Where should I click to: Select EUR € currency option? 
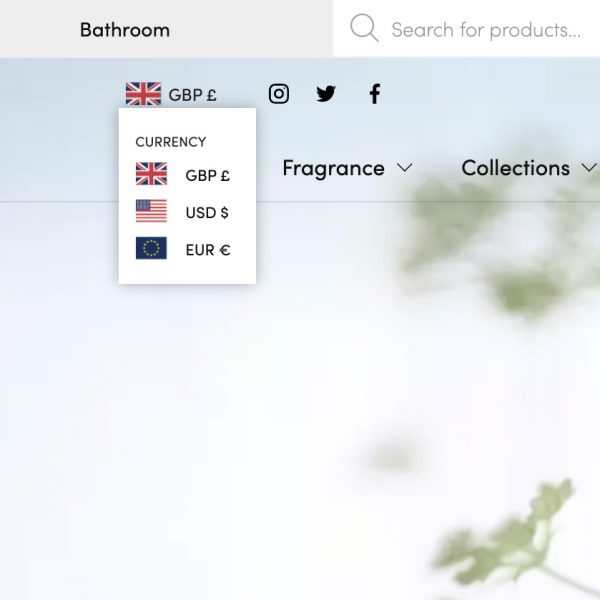click(183, 249)
